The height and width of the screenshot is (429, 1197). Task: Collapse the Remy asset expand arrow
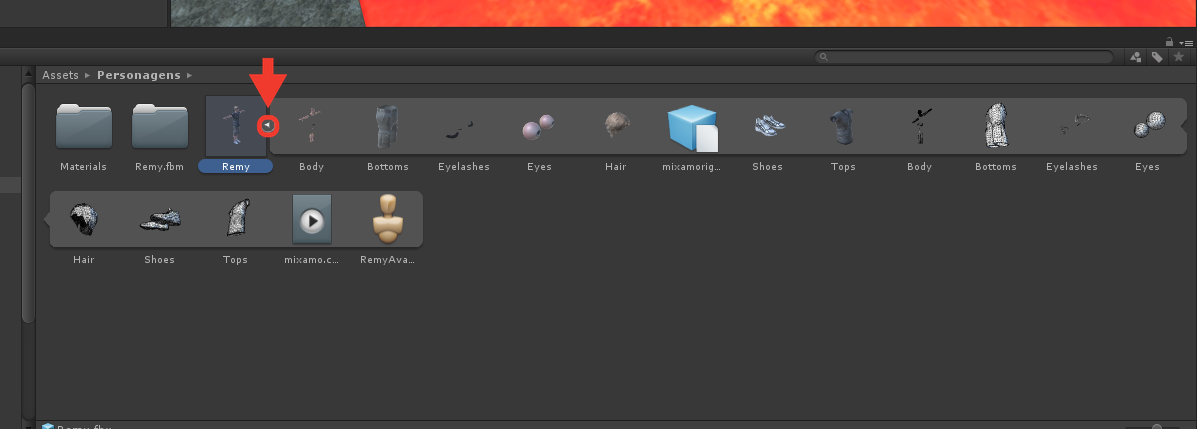[267, 124]
